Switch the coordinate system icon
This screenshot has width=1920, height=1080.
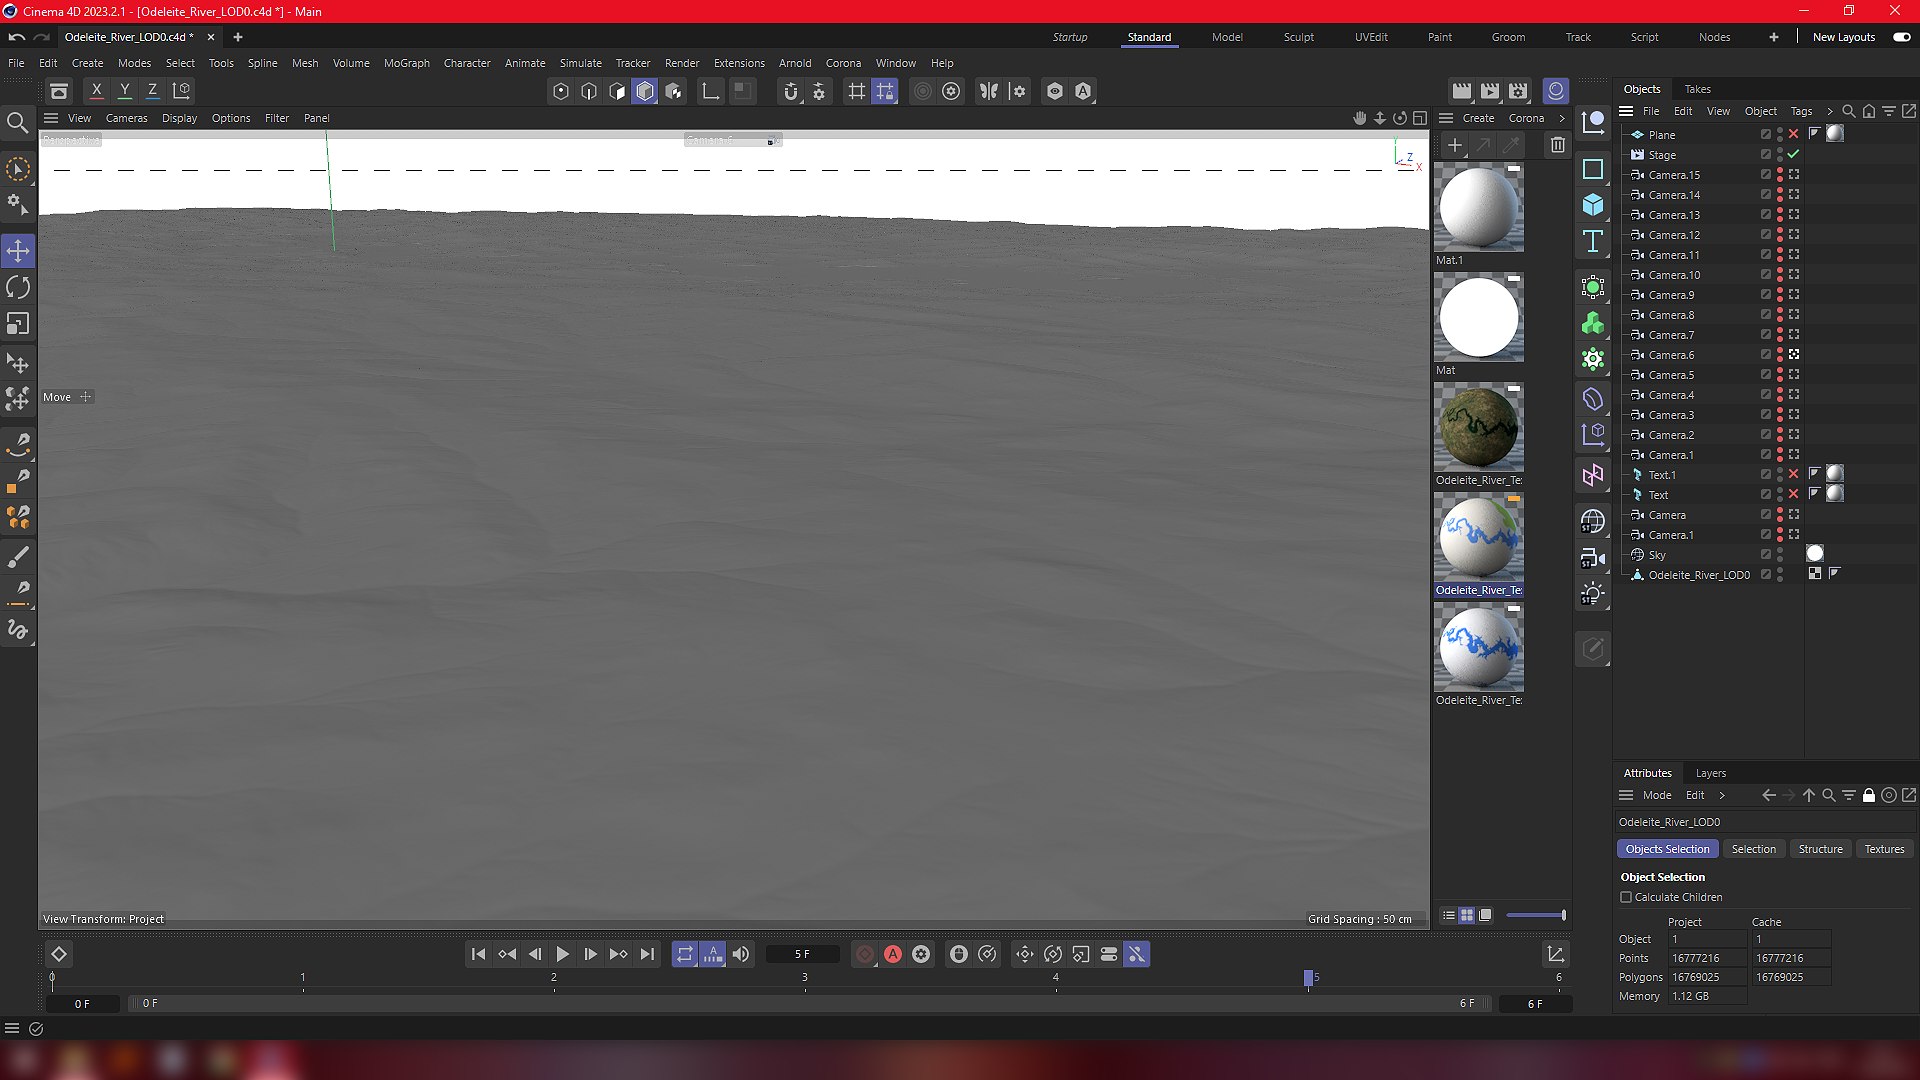pyautogui.click(x=182, y=91)
